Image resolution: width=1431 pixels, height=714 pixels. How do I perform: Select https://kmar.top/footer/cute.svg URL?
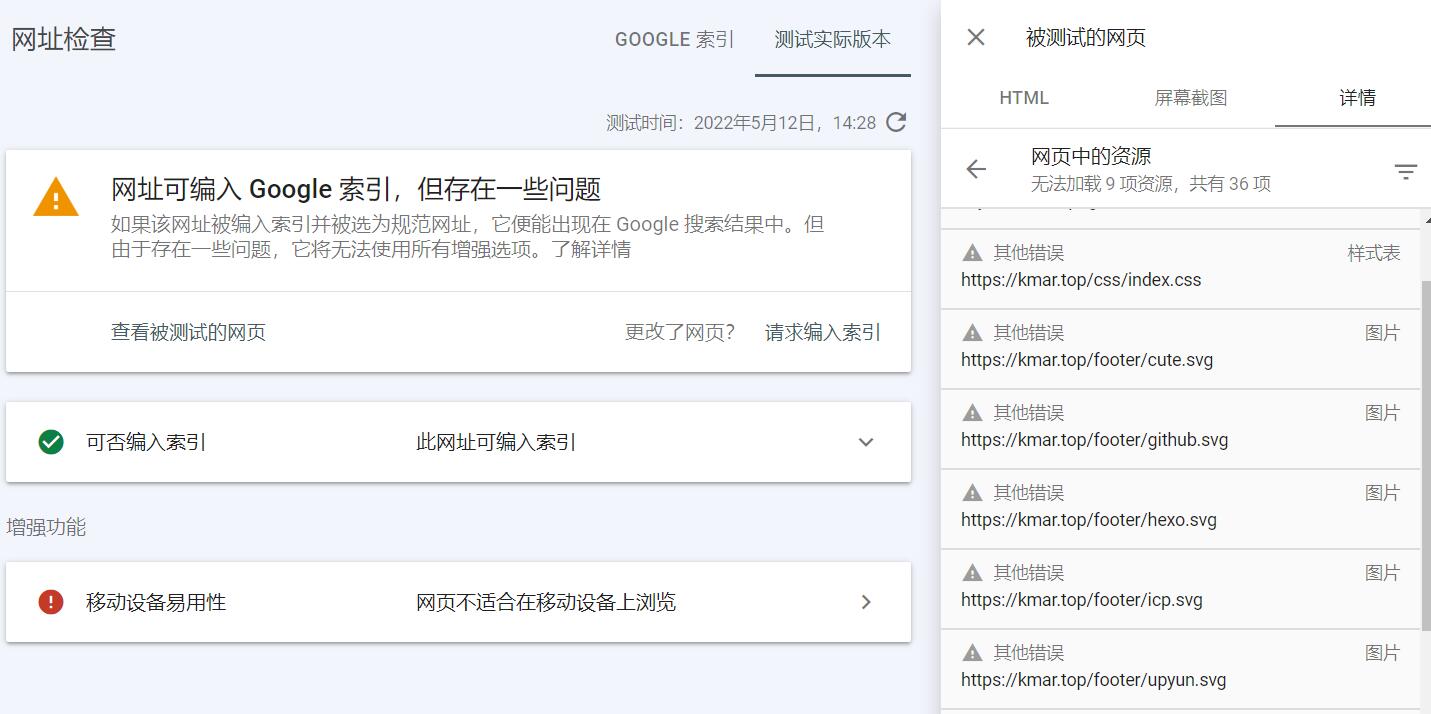point(1087,360)
